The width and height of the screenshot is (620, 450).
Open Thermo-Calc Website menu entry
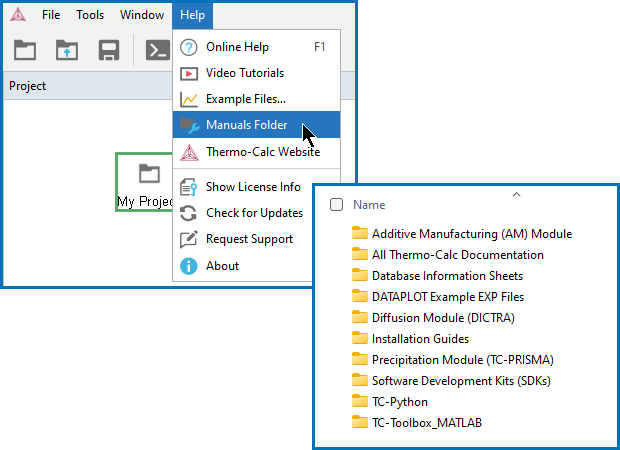tap(256, 152)
